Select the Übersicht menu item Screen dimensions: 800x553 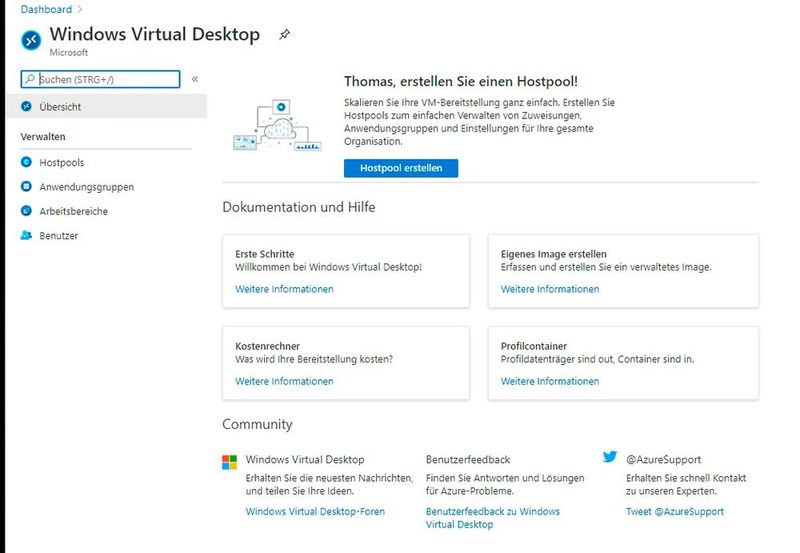coord(107,106)
